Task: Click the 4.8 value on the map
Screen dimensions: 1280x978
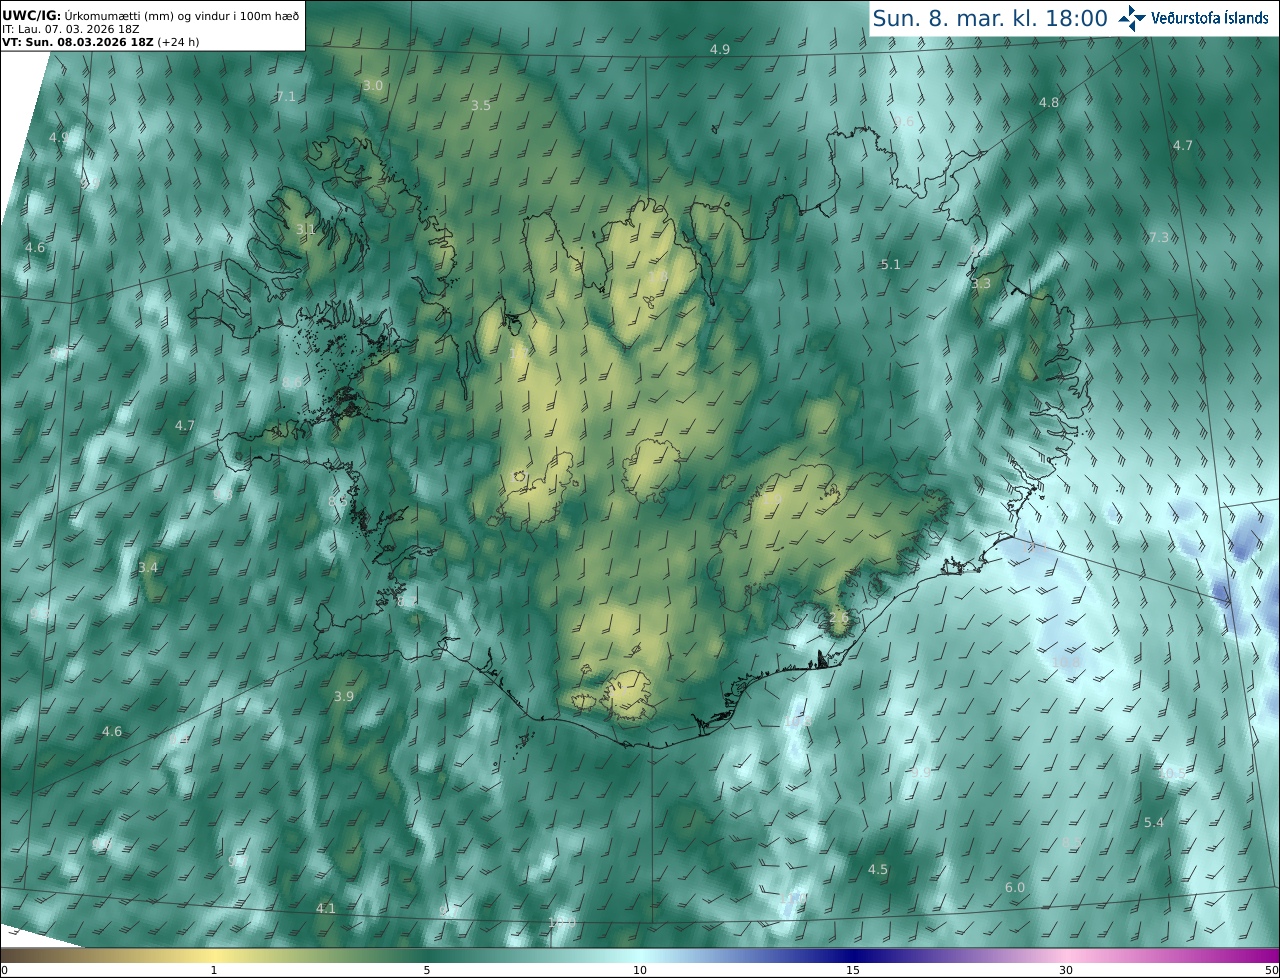Action: click(x=1049, y=102)
